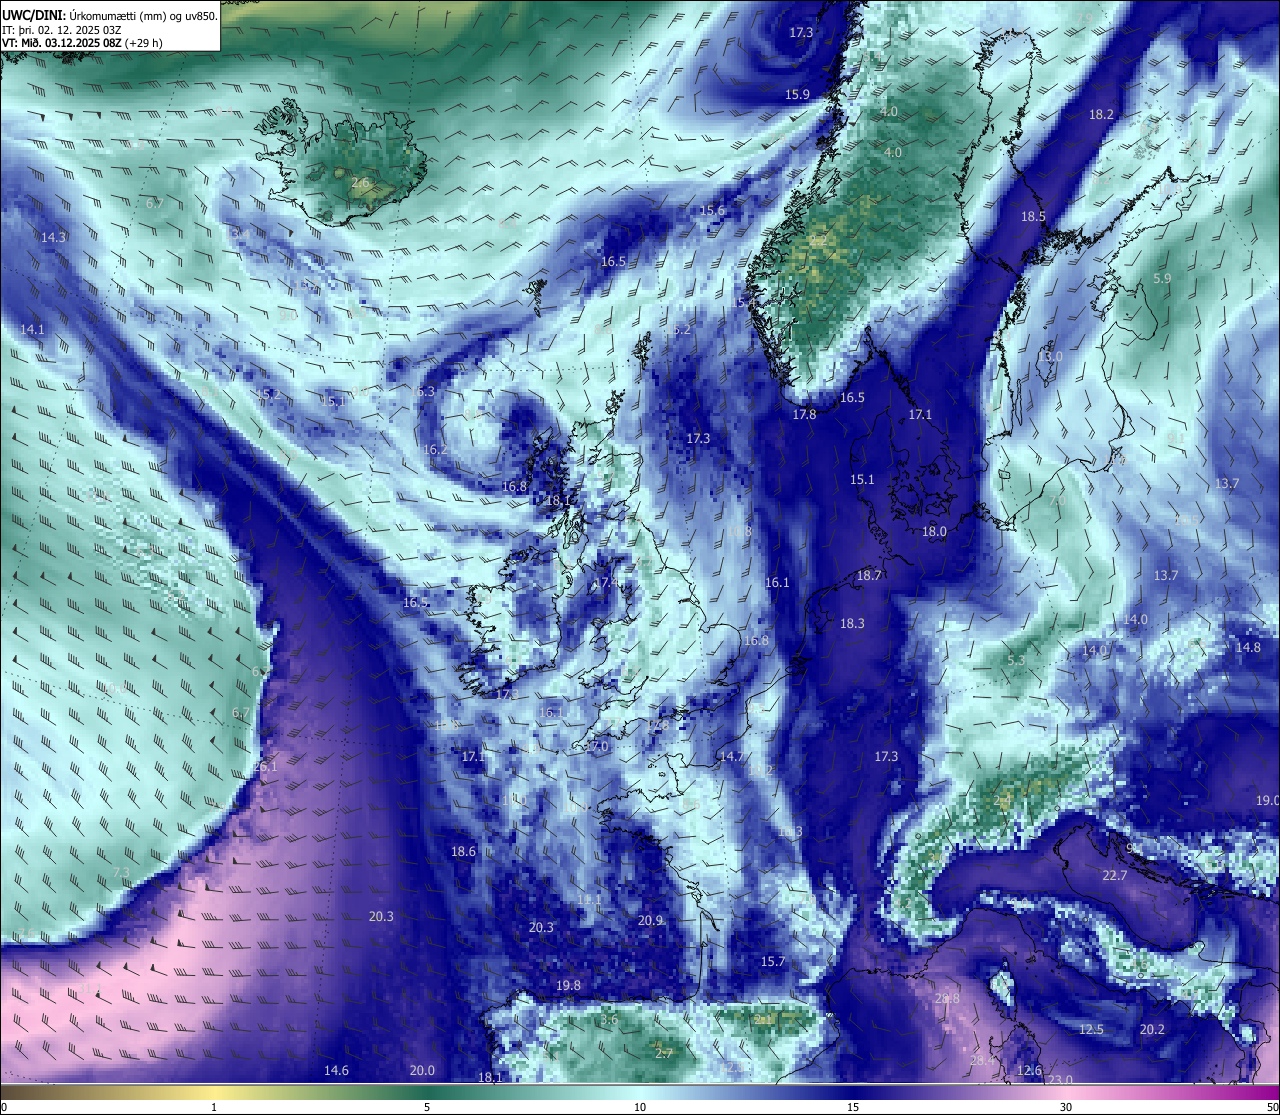Click the 'VT: Mið. 03.12.2025 08Z (+29 h)' line
This screenshot has width=1280, height=1115.
[x=82, y=43]
